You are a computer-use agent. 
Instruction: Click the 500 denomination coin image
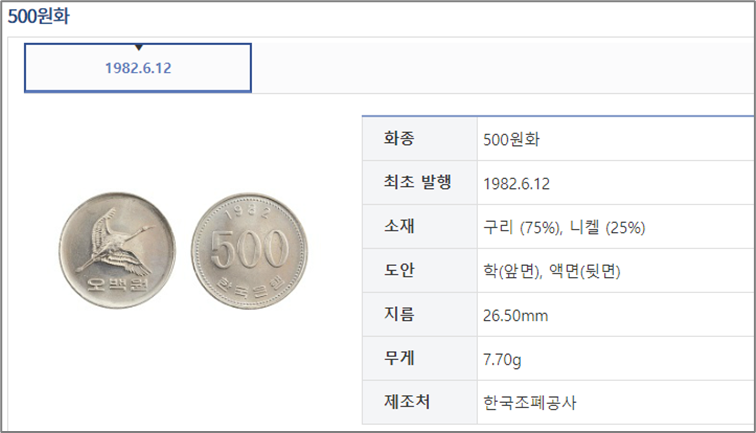click(249, 251)
